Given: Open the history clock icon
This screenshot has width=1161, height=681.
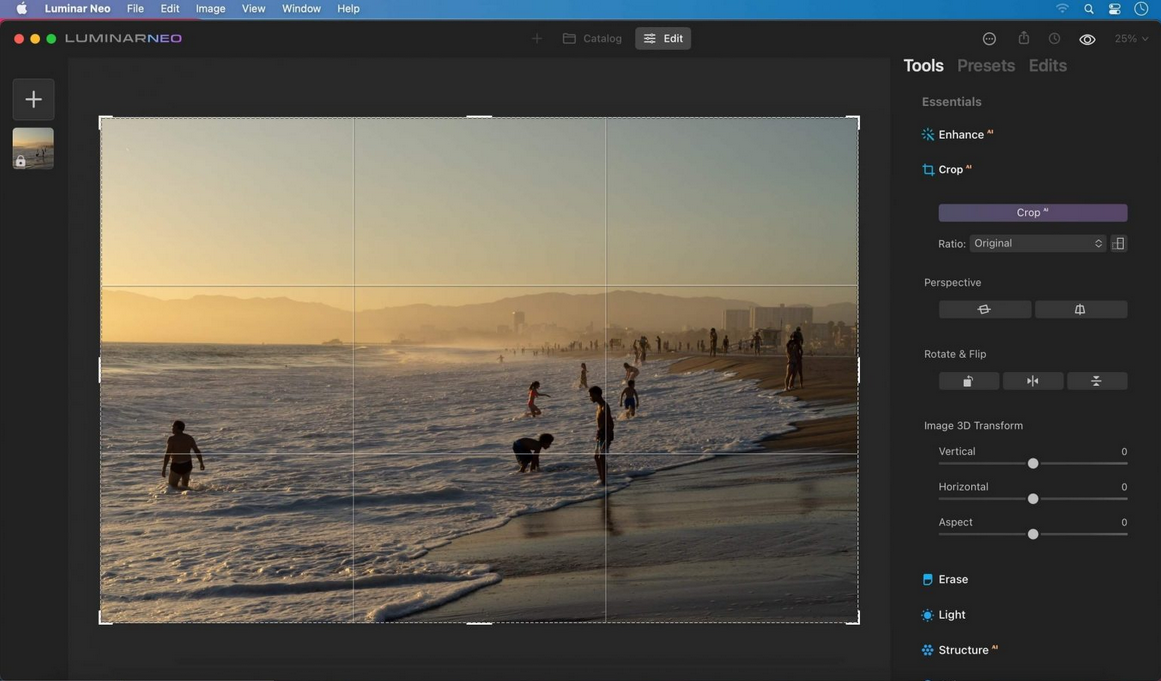Looking at the screenshot, I should click(1054, 38).
